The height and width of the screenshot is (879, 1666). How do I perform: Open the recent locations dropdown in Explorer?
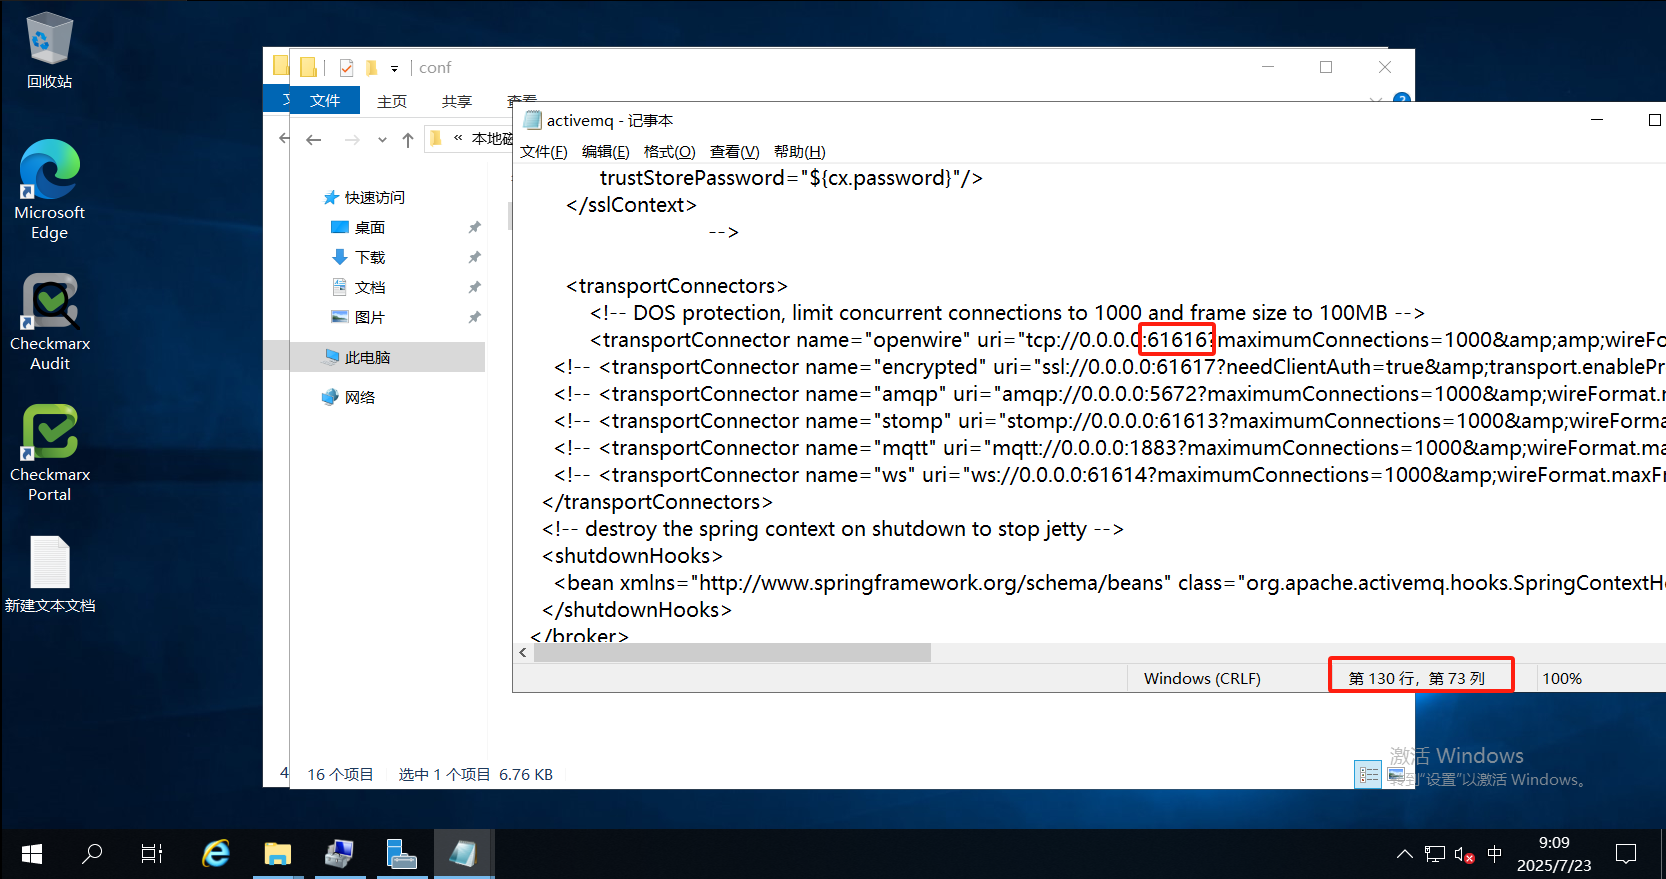coord(382,140)
